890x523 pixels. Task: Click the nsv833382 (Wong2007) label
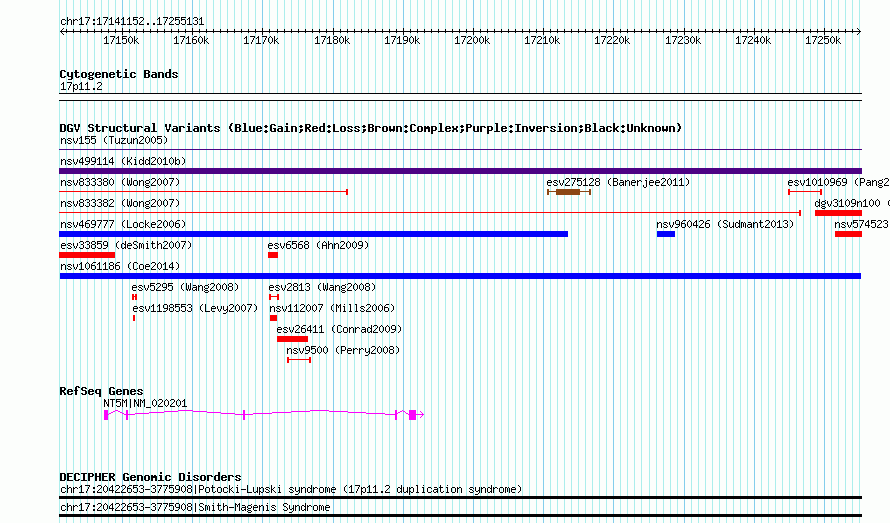coord(120,203)
